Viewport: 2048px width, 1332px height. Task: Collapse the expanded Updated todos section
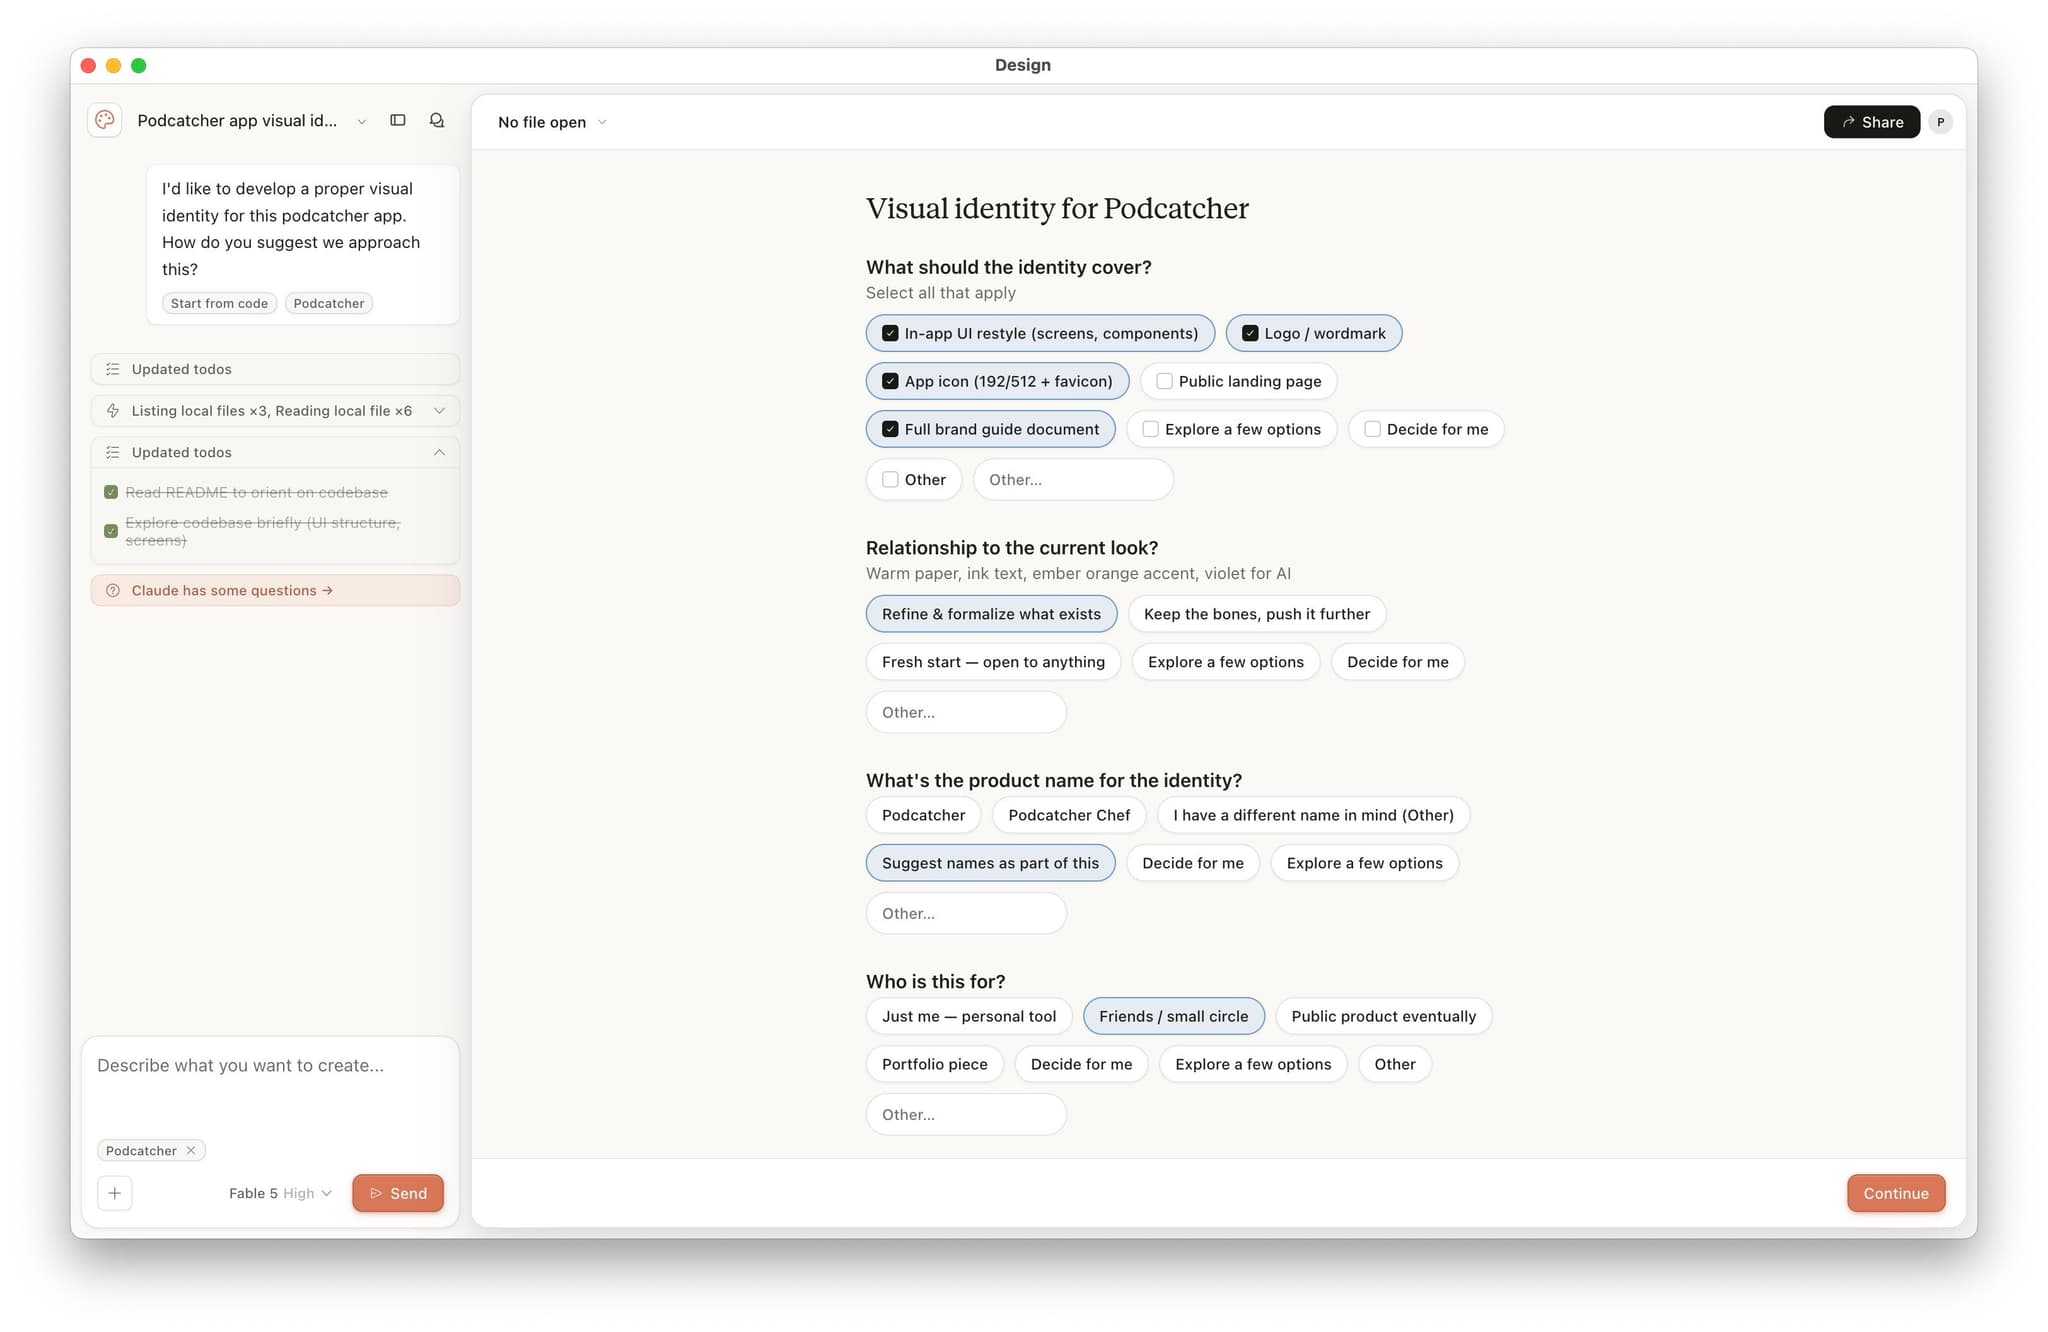439,453
